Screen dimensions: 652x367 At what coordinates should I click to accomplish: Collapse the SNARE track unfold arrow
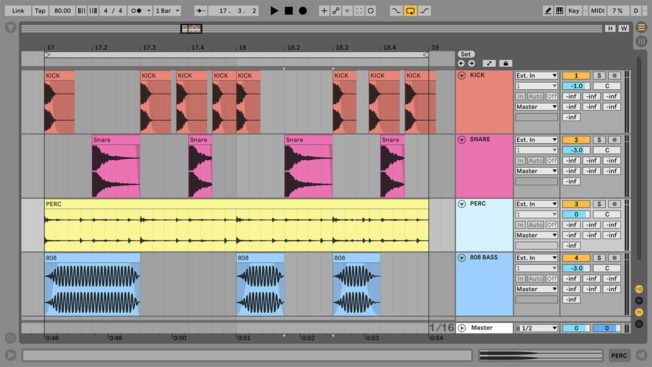tap(462, 140)
